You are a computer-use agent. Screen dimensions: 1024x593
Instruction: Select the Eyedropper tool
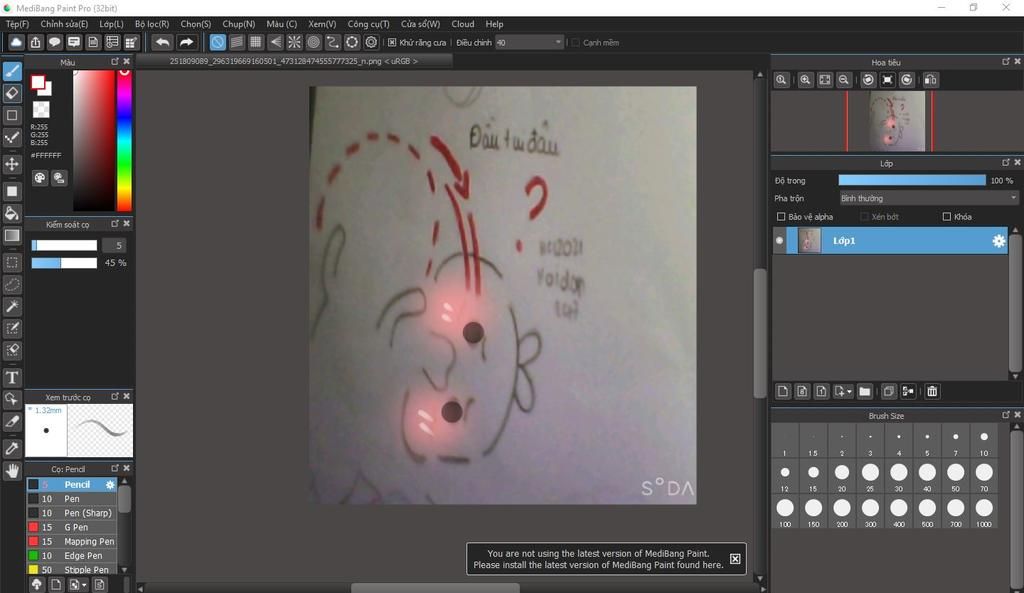(12, 449)
